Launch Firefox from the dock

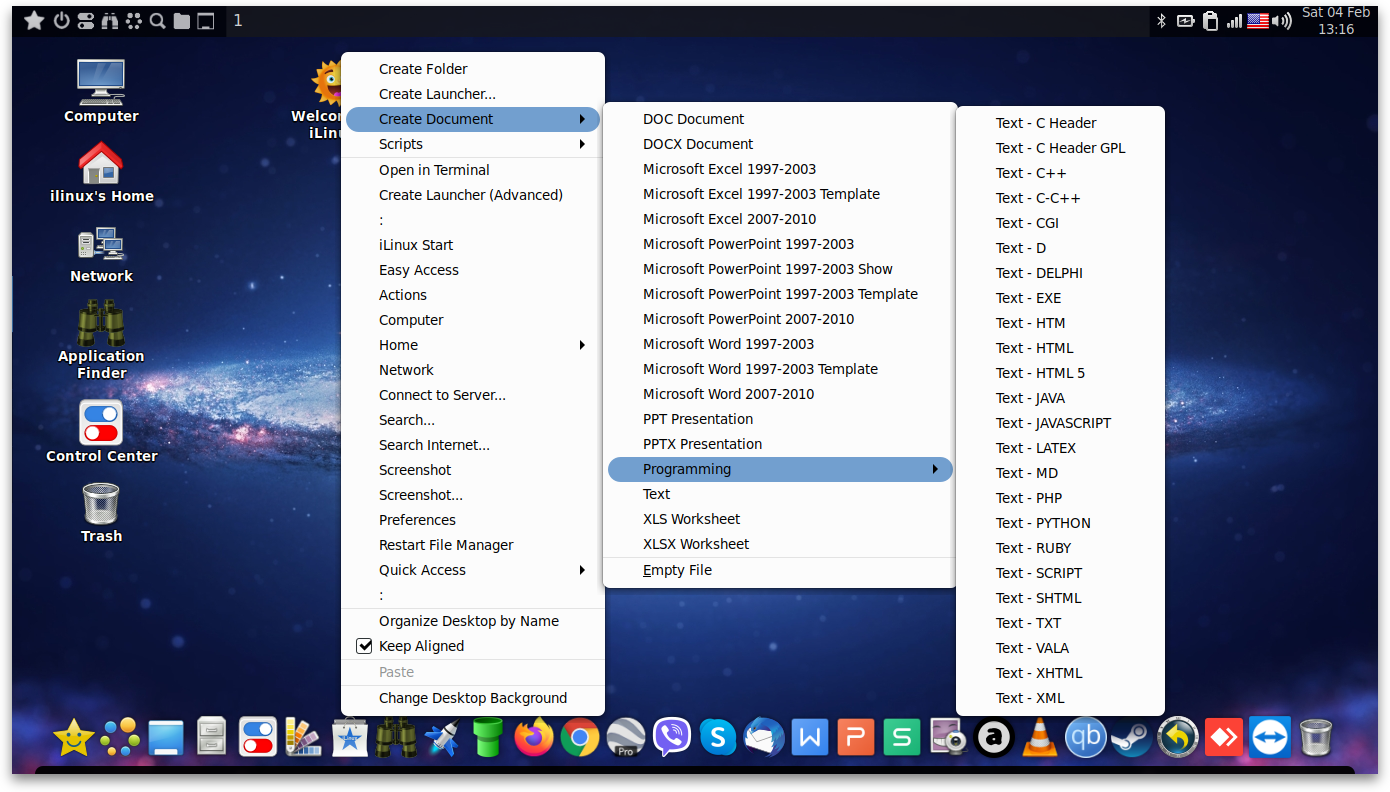click(x=534, y=739)
